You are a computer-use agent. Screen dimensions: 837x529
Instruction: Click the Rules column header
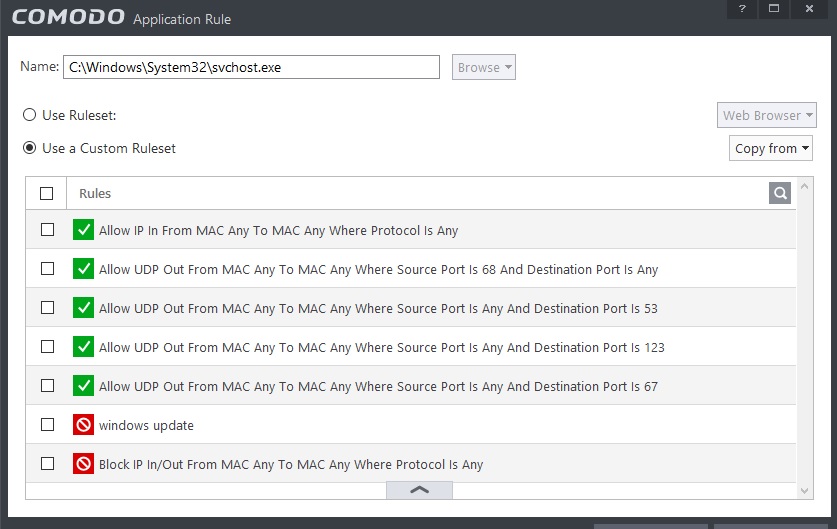pyautogui.click(x=95, y=193)
